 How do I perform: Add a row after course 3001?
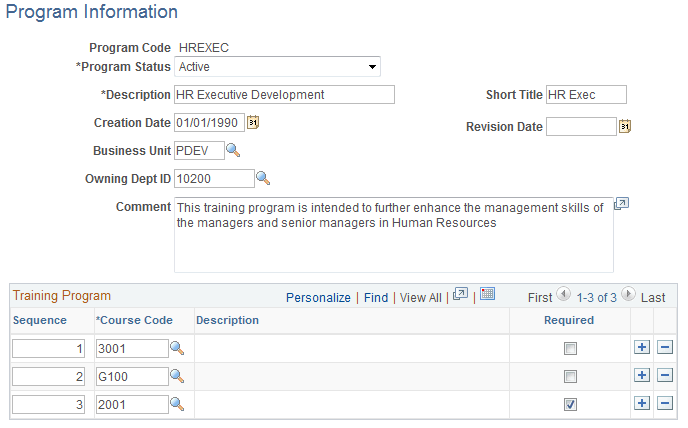click(642, 348)
